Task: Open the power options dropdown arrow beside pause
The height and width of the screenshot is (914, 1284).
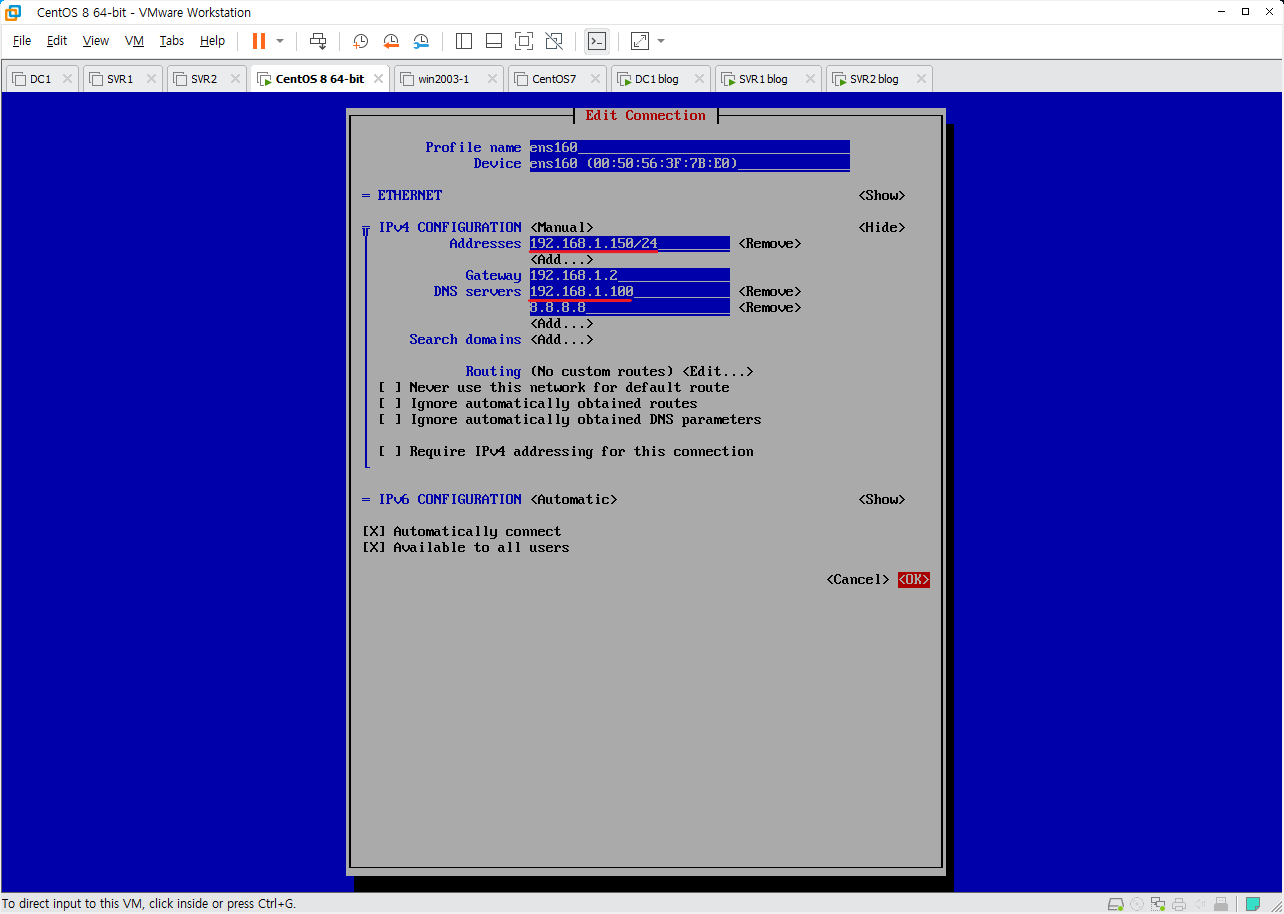Action: click(x=280, y=41)
